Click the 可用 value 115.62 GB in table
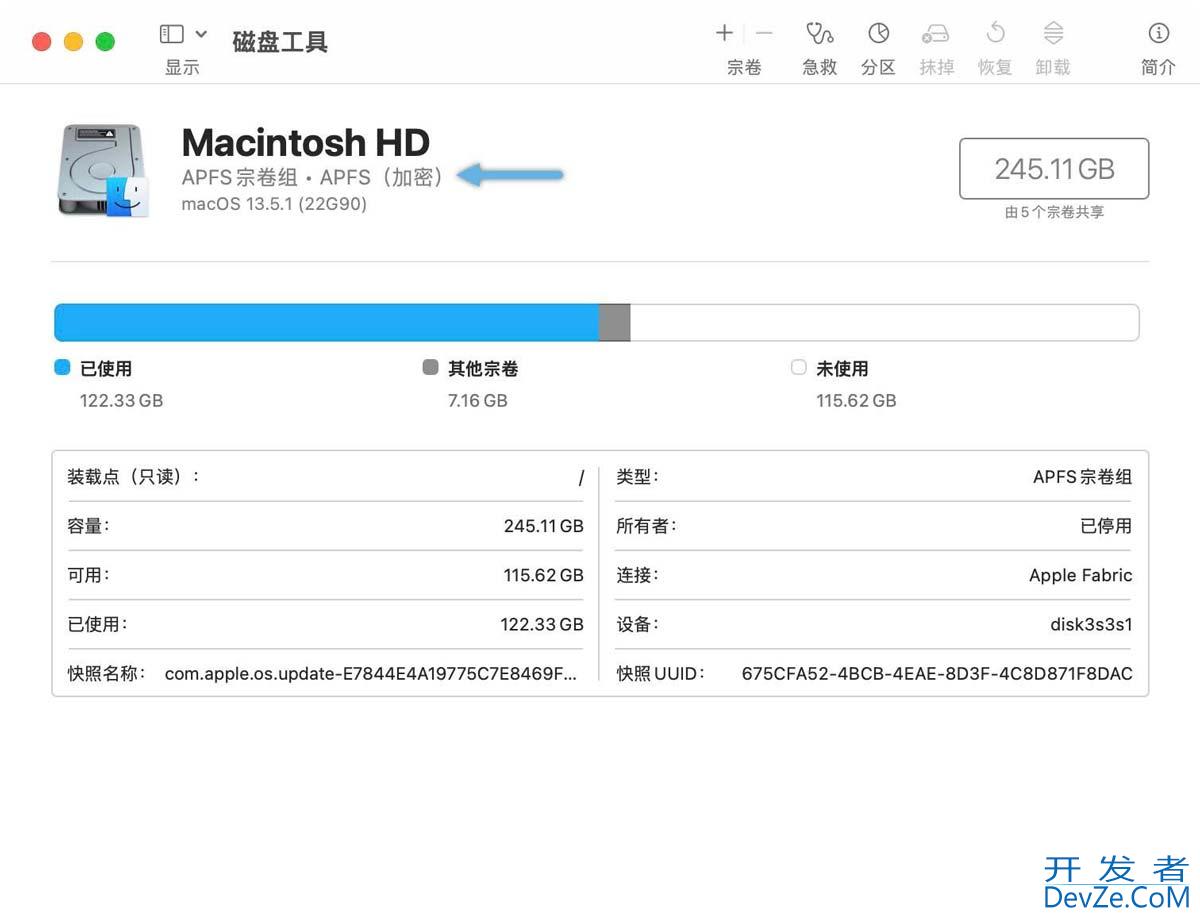Image resolution: width=1200 pixels, height=919 pixels. pyautogui.click(x=543, y=576)
